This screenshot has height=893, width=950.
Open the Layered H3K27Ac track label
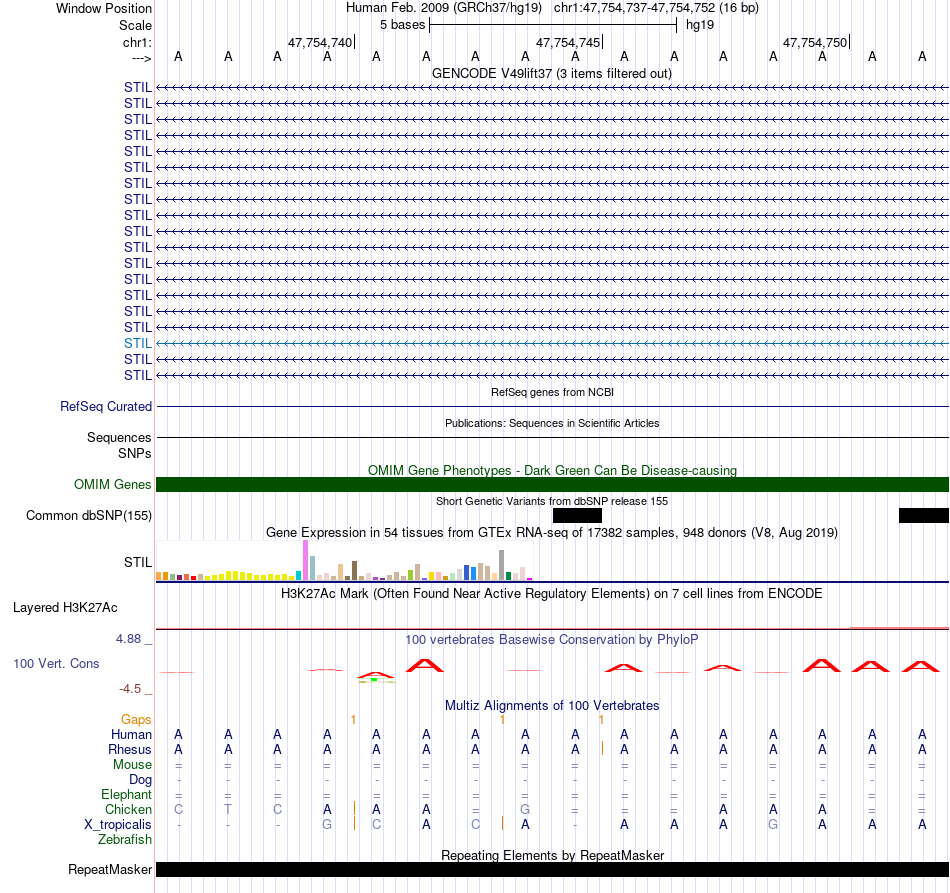coord(65,608)
